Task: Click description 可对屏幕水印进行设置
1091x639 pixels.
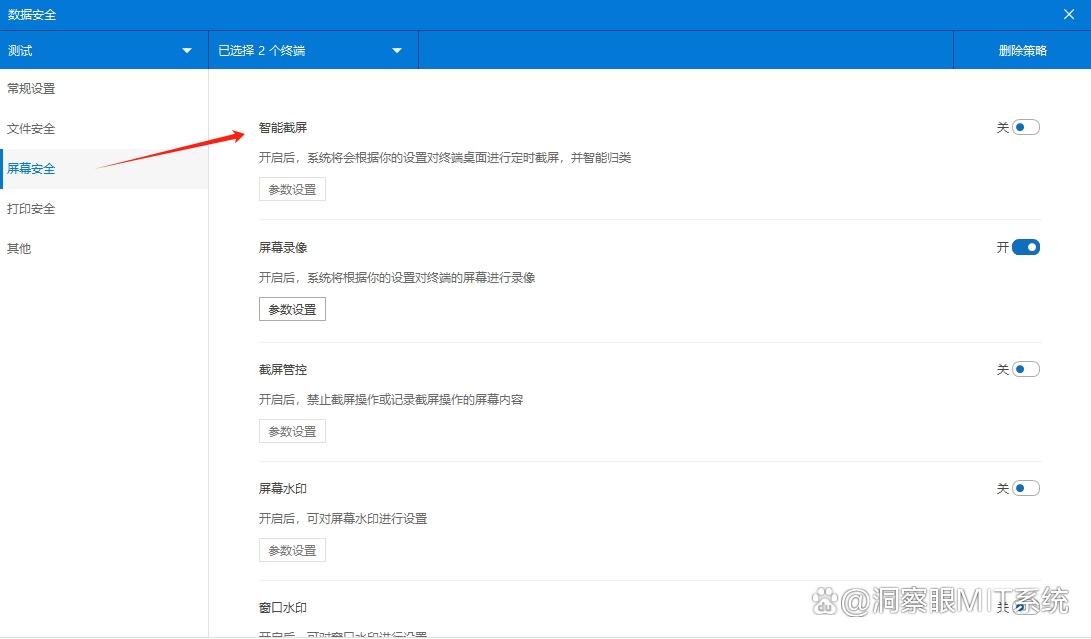Action: [x=367, y=518]
